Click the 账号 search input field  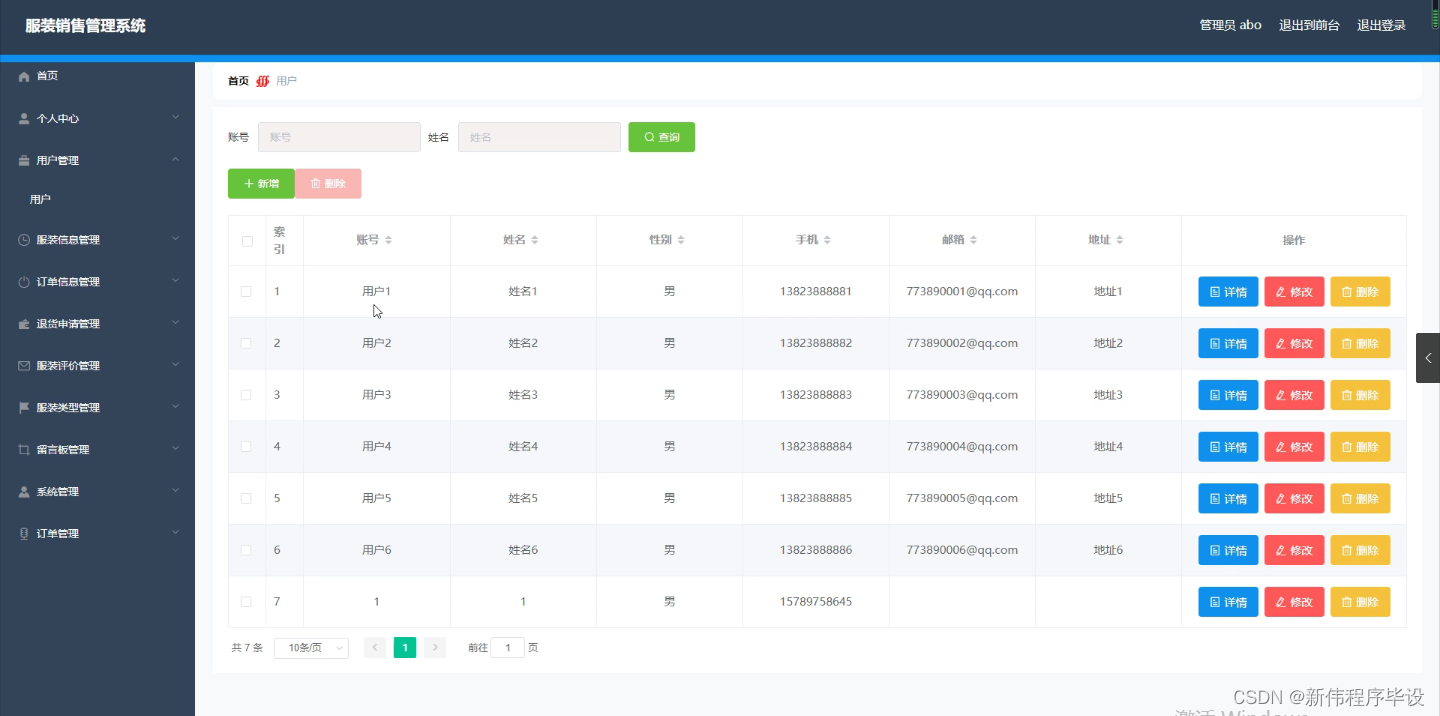(x=338, y=136)
